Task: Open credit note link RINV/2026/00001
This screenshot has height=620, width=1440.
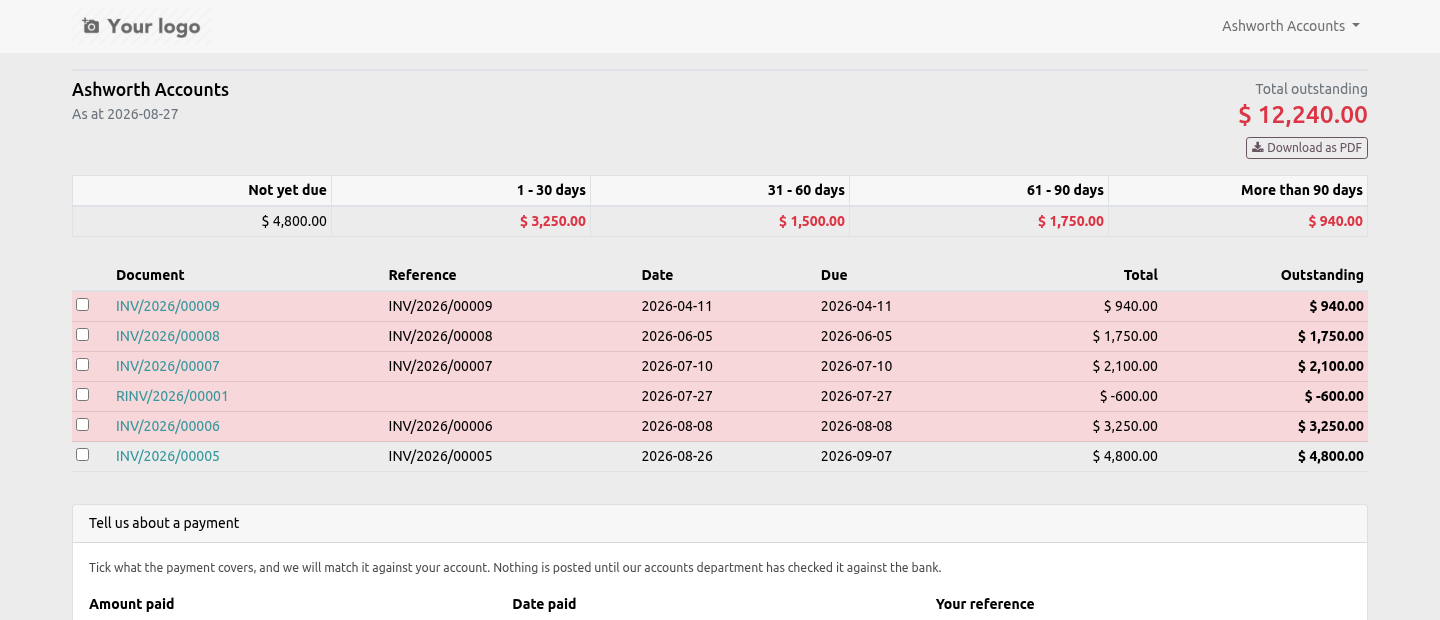Action: [172, 396]
